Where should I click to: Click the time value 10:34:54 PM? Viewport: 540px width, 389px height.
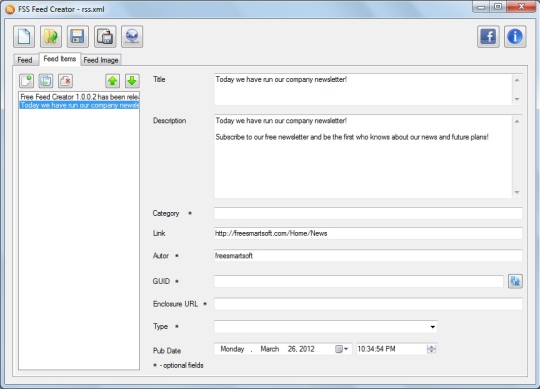pos(376,349)
